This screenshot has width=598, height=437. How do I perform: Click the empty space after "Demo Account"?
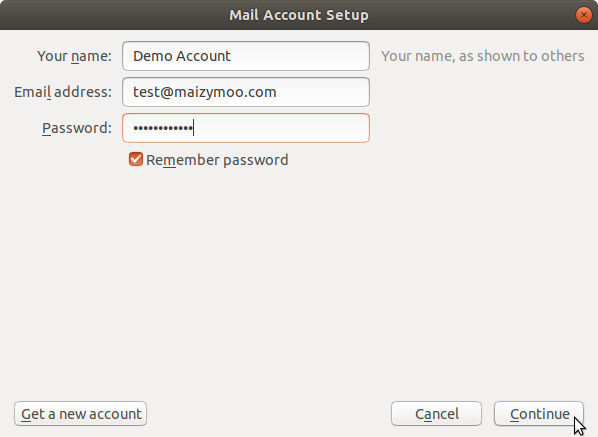point(299,56)
